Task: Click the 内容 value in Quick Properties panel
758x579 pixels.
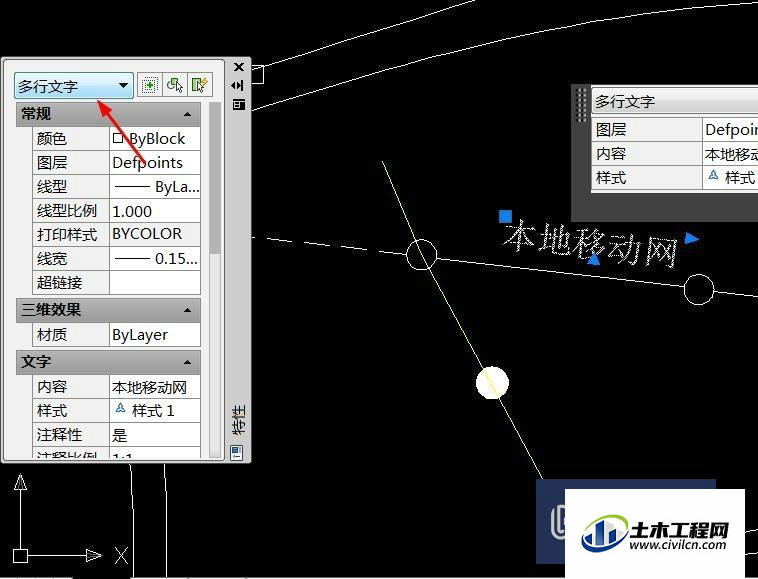Action: [x=730, y=154]
